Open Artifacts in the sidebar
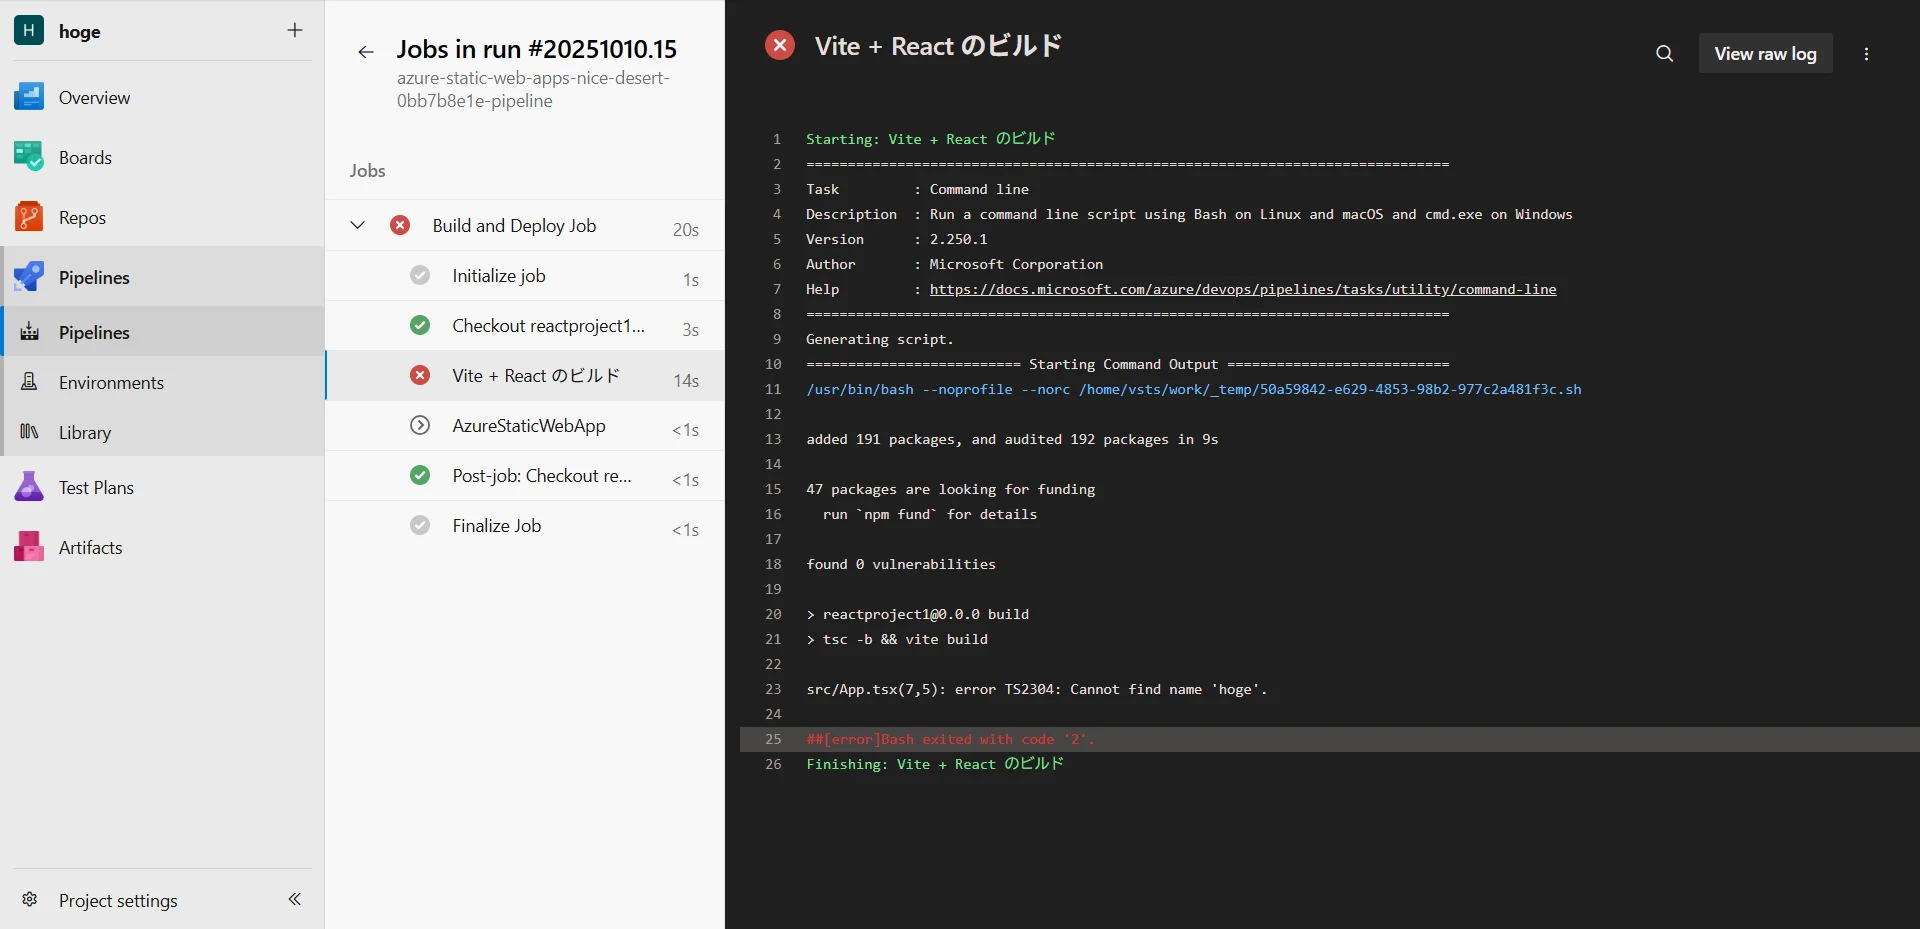This screenshot has width=1920, height=929. pyautogui.click(x=90, y=548)
